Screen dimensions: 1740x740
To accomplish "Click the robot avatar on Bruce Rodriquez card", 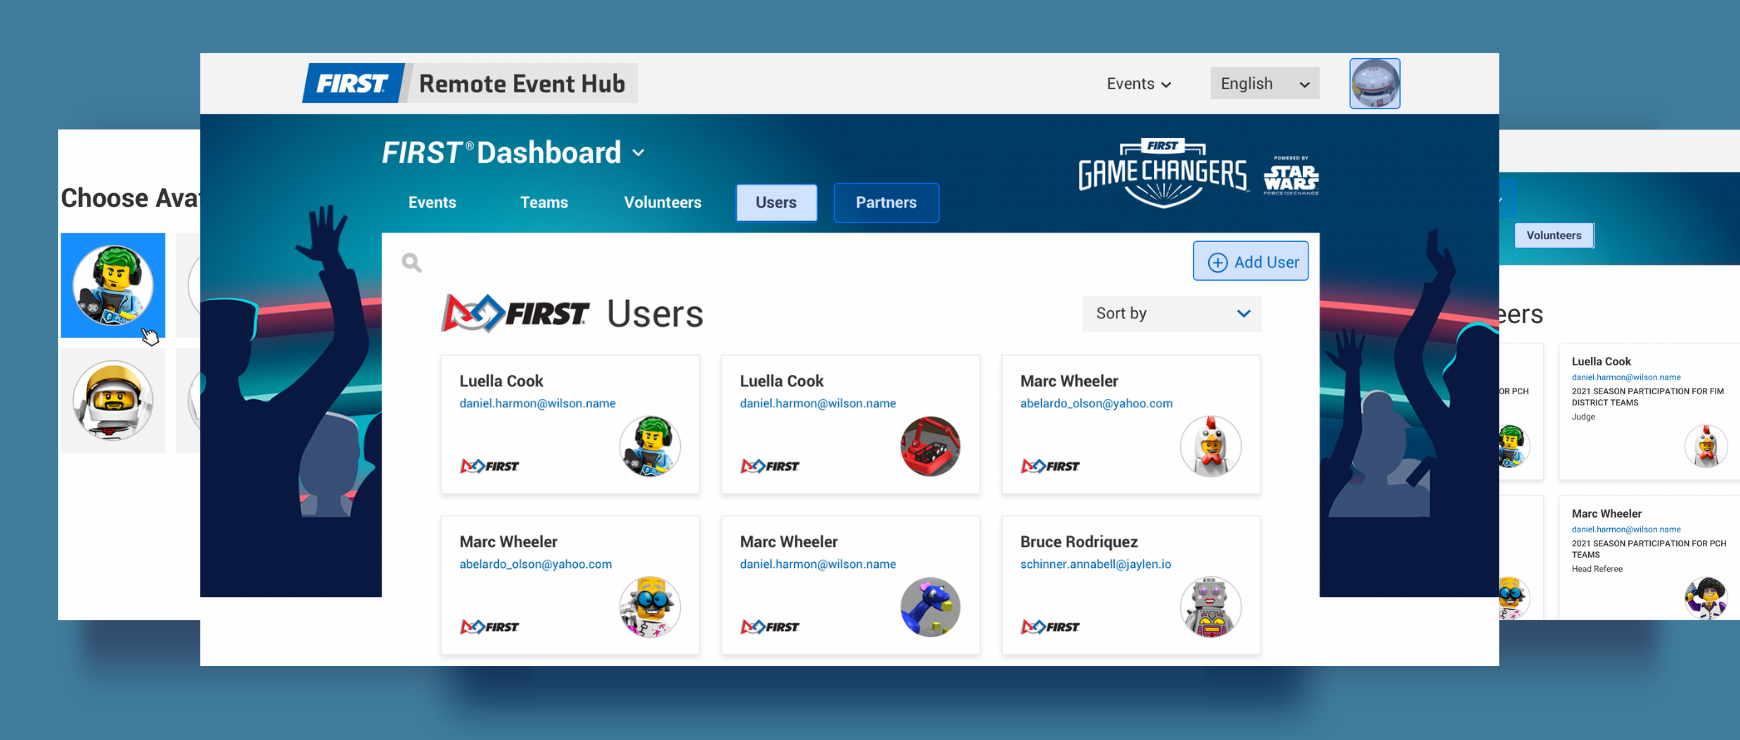I will (x=1210, y=607).
